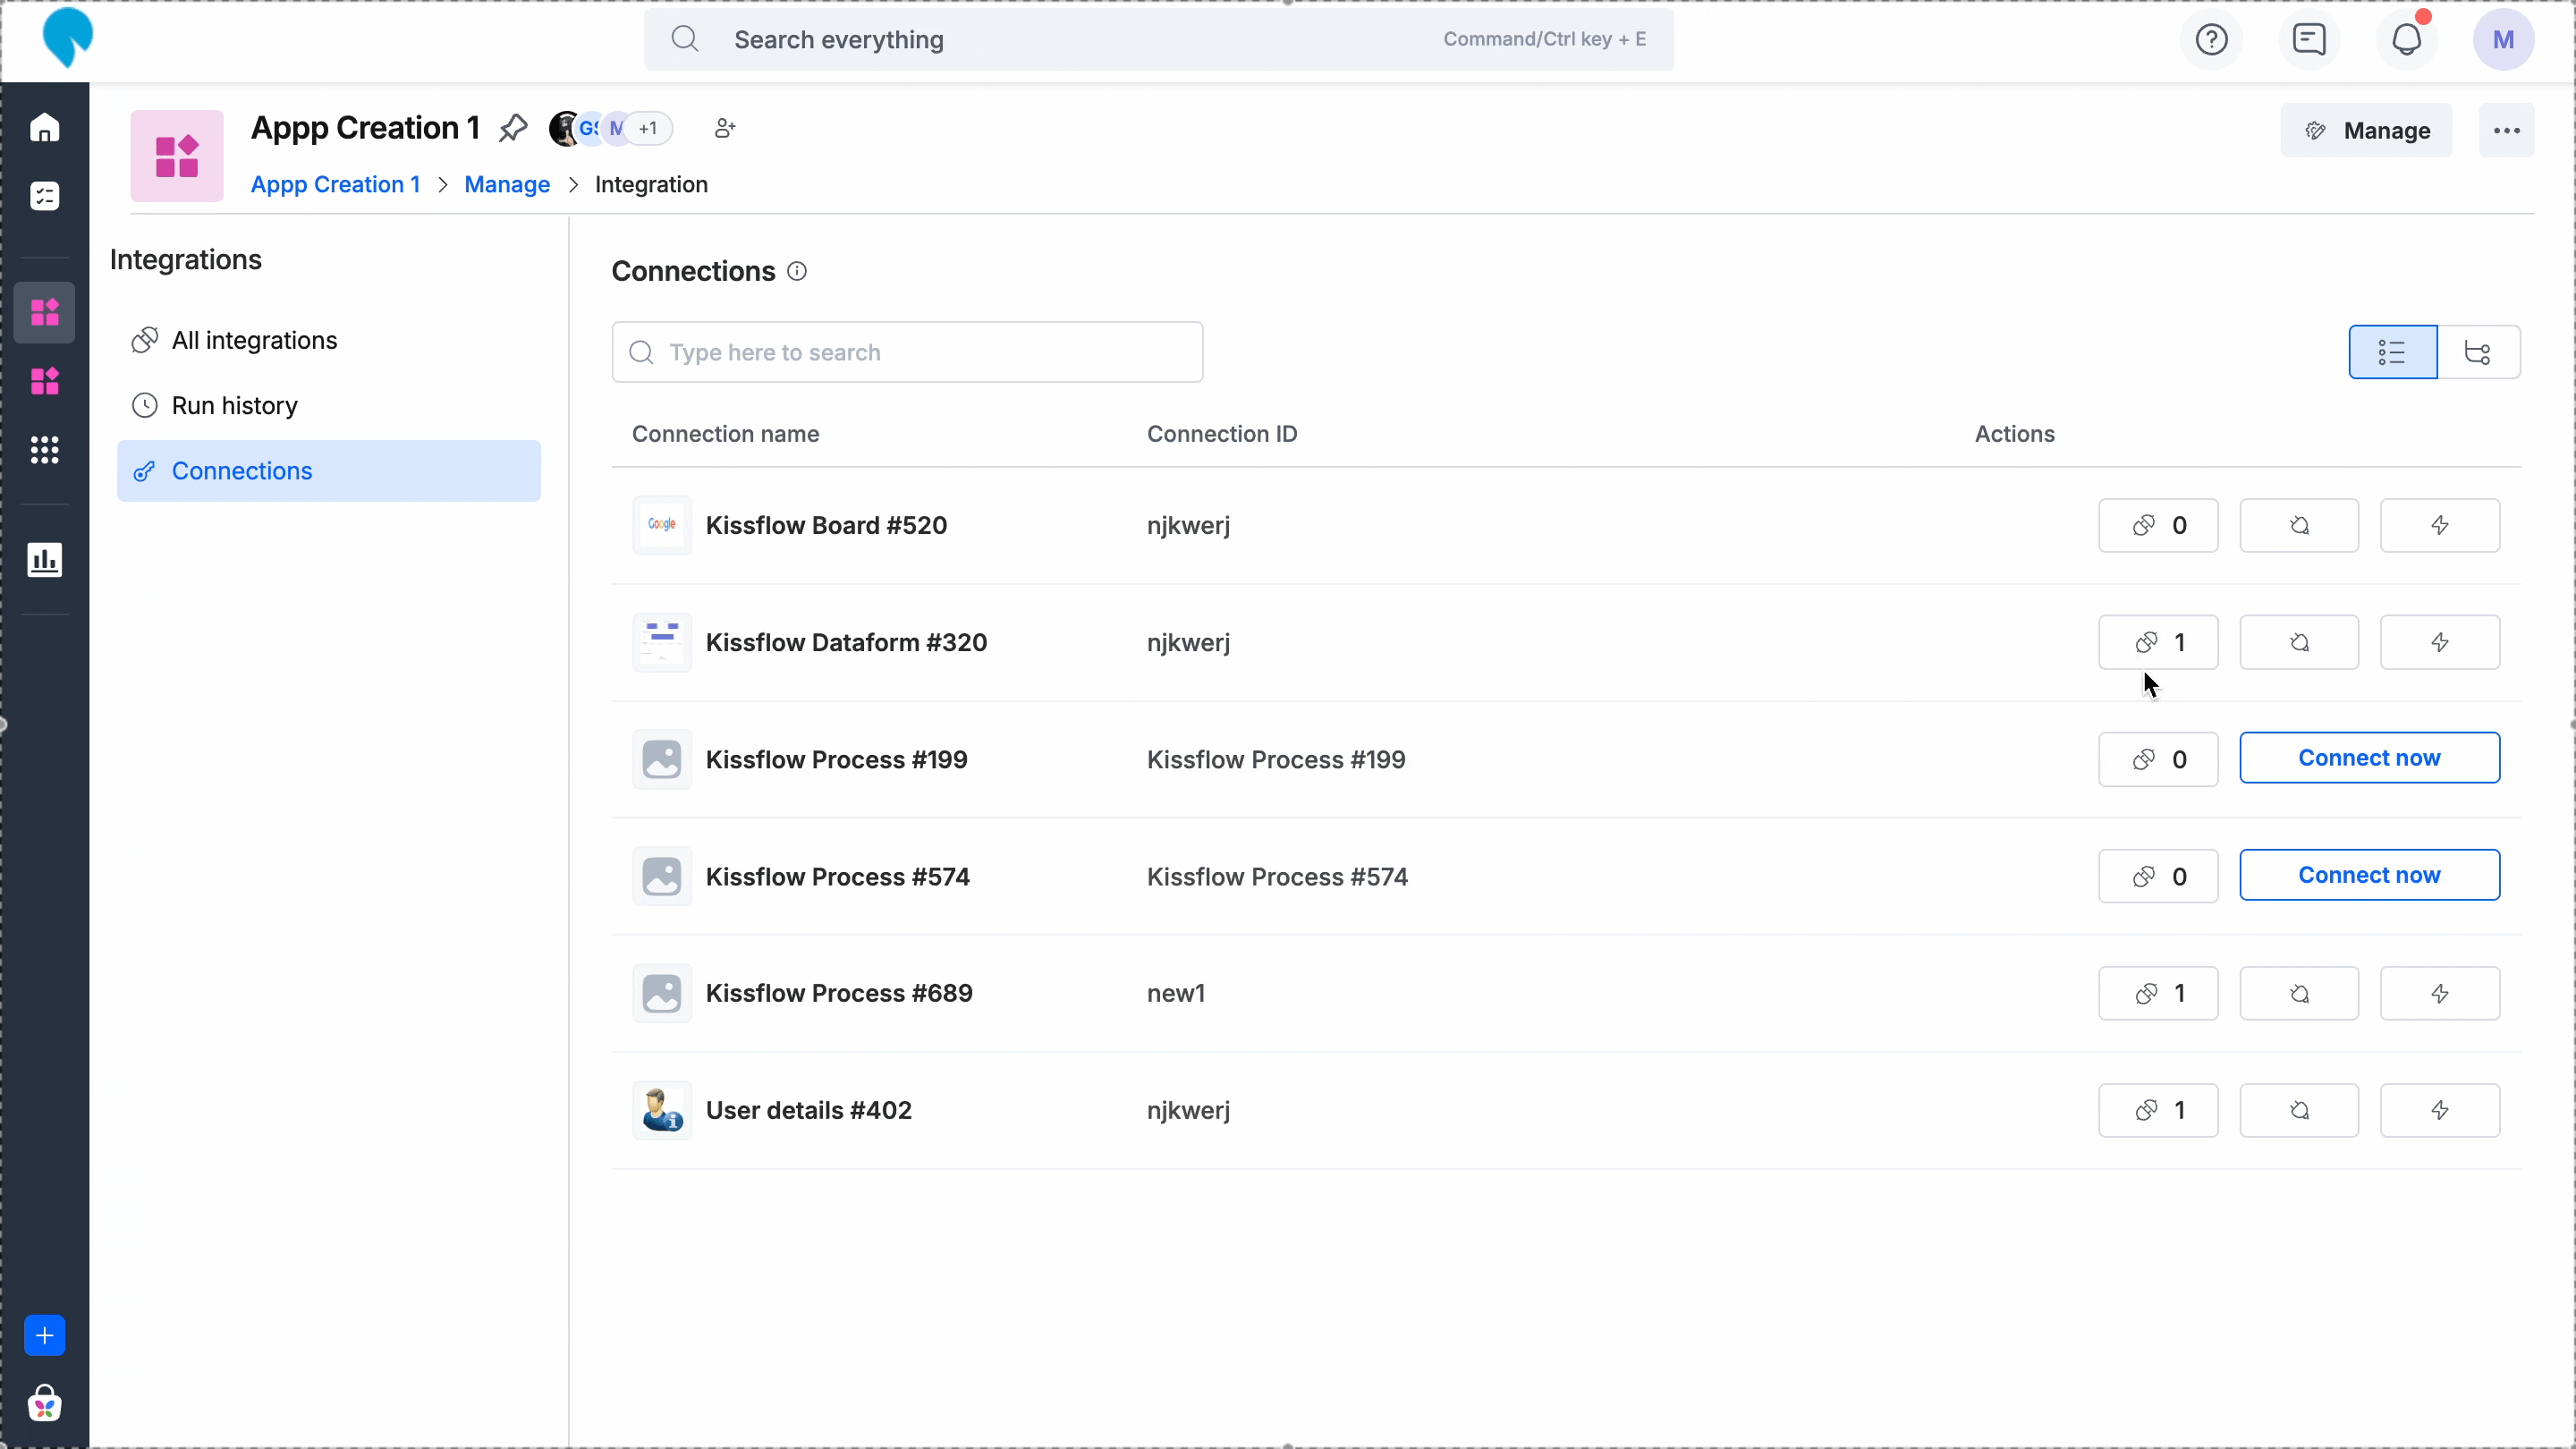Open the notifications bell

click(2407, 40)
